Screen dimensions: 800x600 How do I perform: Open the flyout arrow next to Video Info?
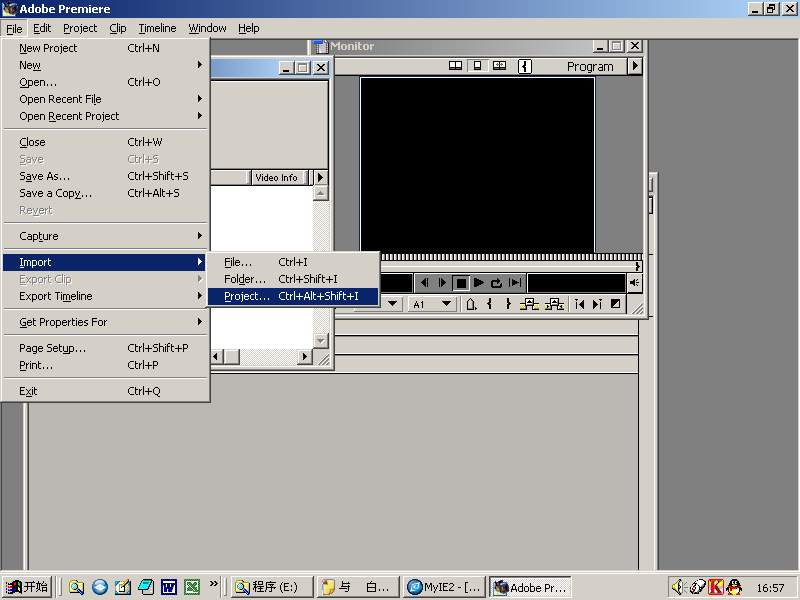(320, 177)
